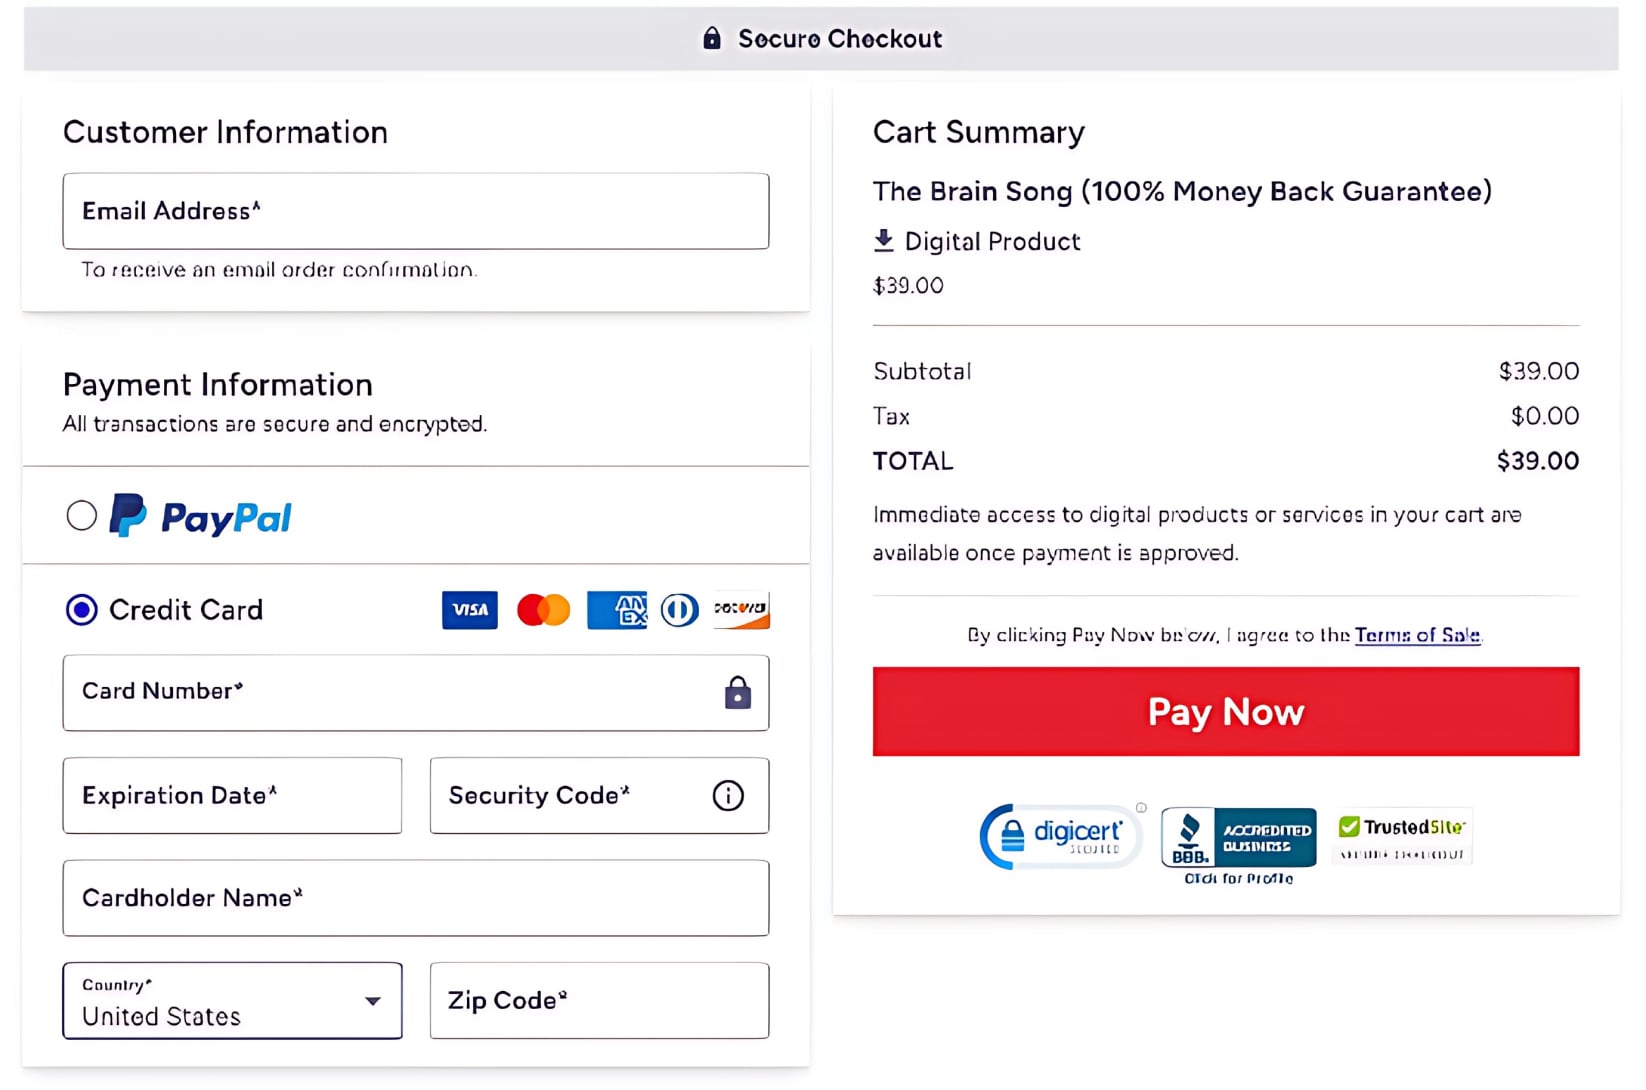The width and height of the screenshot is (1646, 1090).
Task: Click the Pay Now button
Action: [x=1225, y=711]
